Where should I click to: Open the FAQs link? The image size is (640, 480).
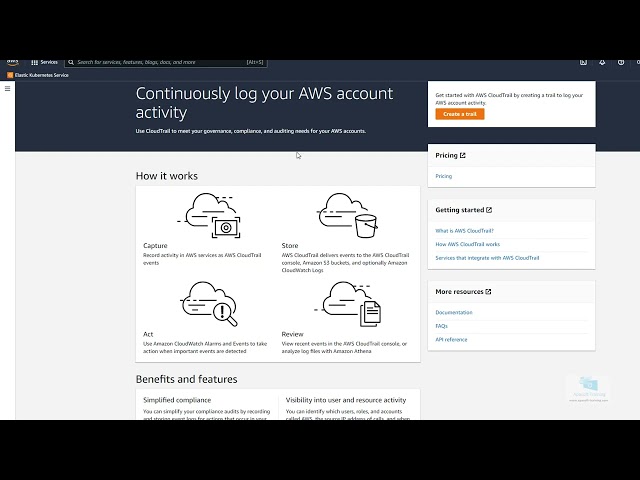[x=441, y=326]
